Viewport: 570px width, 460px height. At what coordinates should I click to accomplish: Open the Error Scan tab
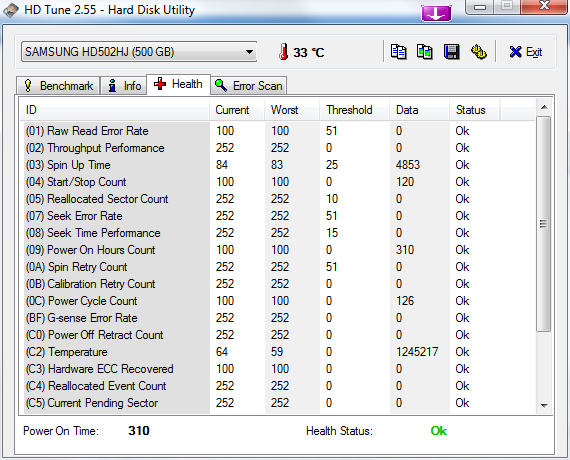[x=249, y=86]
